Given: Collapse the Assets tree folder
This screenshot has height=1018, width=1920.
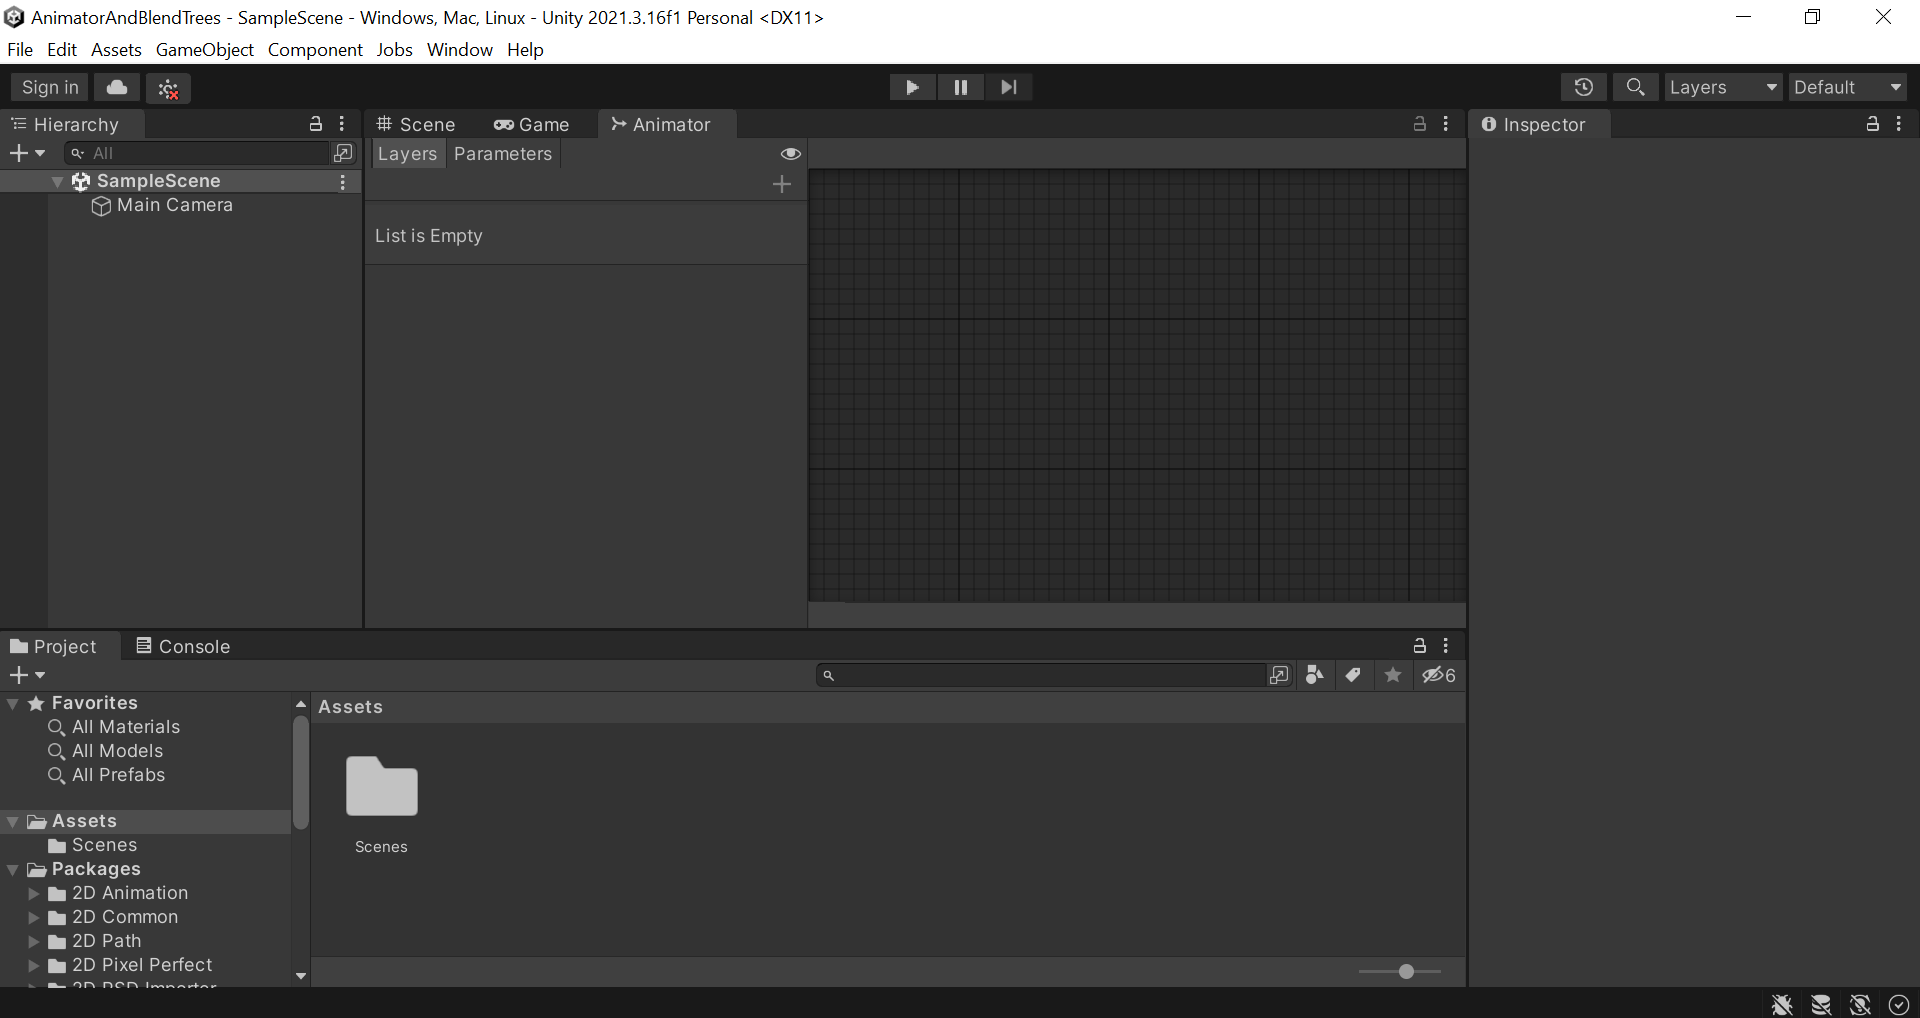Looking at the screenshot, I should pyautogui.click(x=13, y=822).
